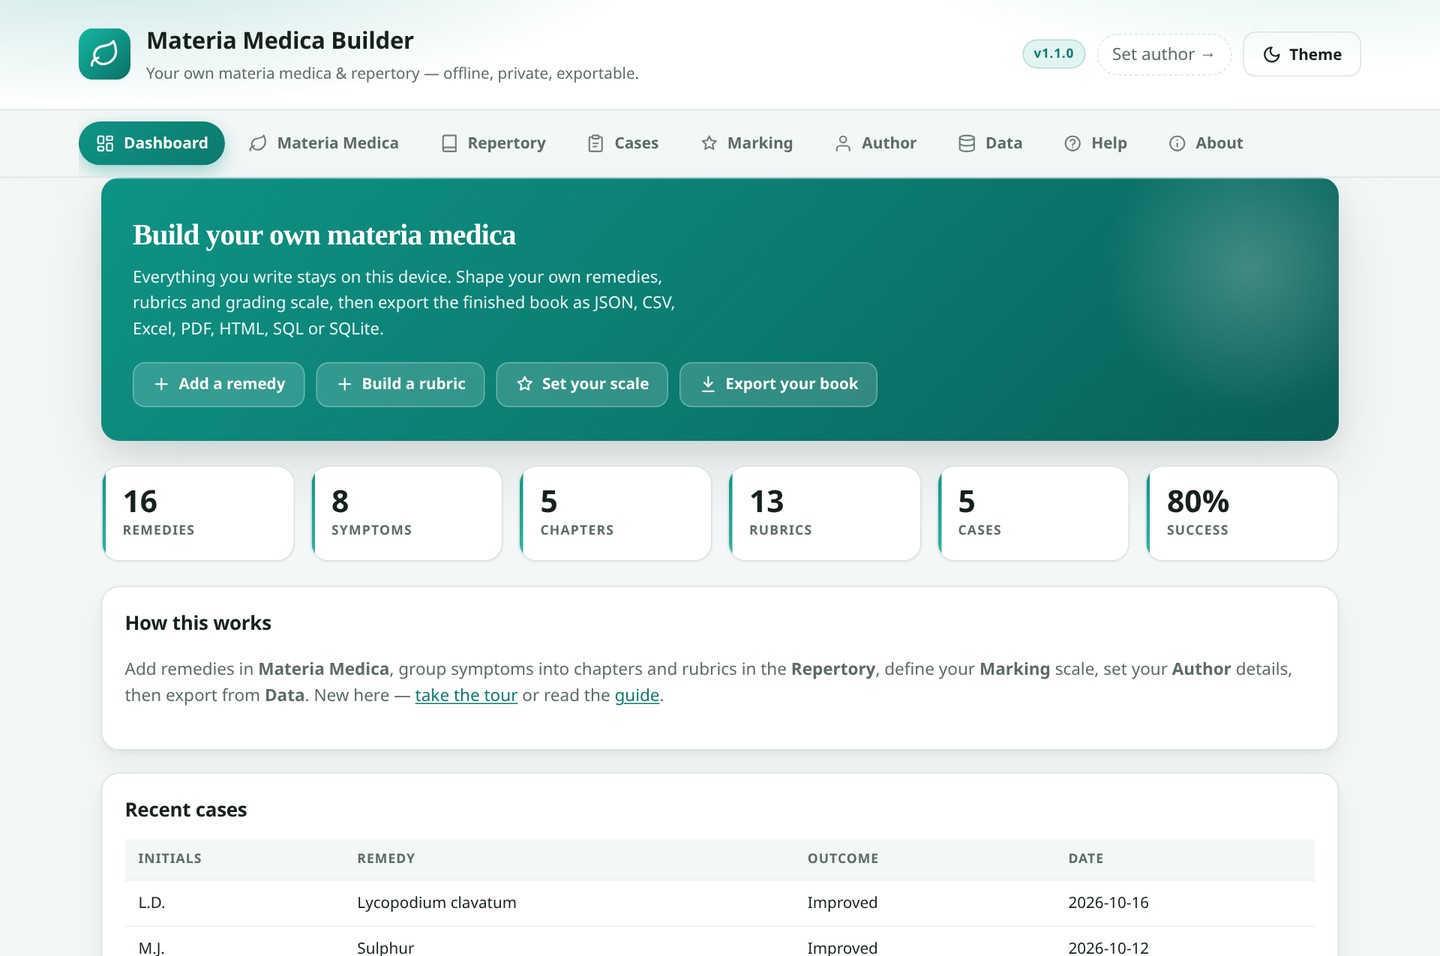Click the green leaf app logo
Viewport: 1440px width, 956px height.
click(105, 54)
